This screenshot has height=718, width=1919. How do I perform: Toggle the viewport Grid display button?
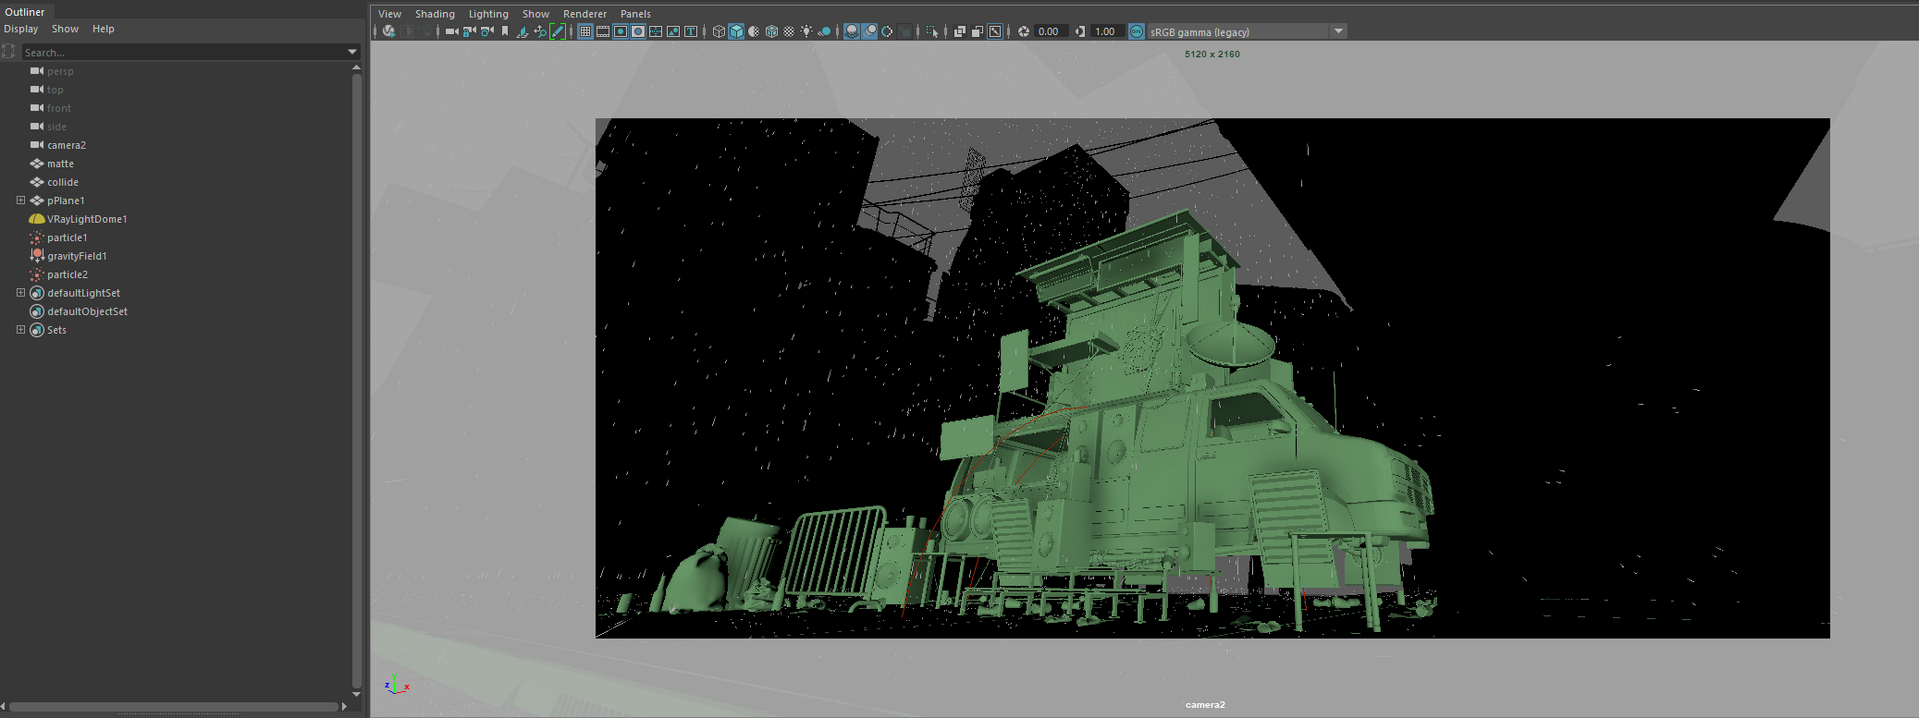[585, 32]
